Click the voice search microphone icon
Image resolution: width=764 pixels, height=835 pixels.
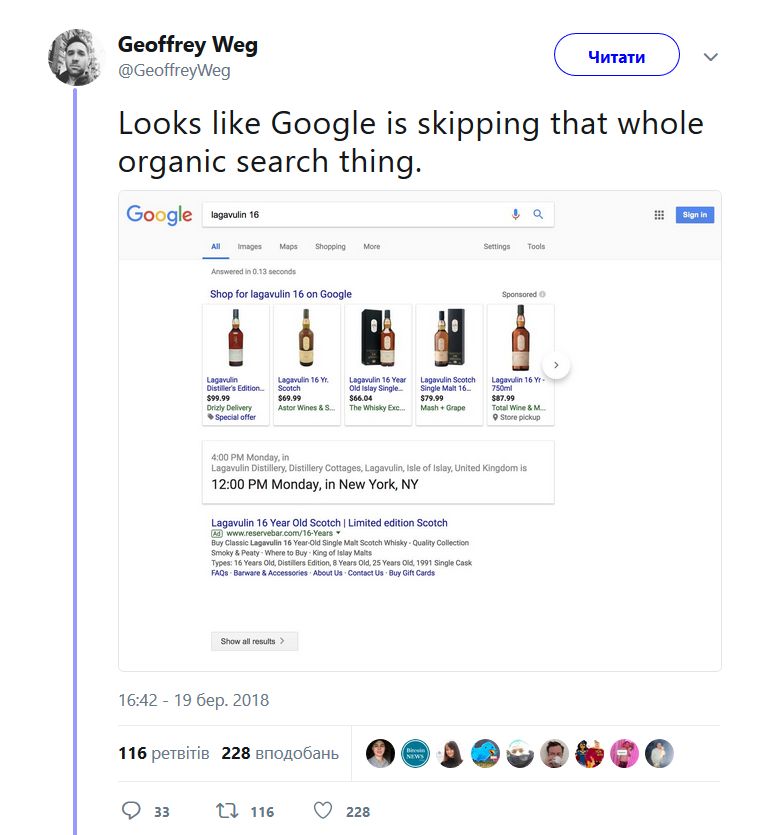516,214
